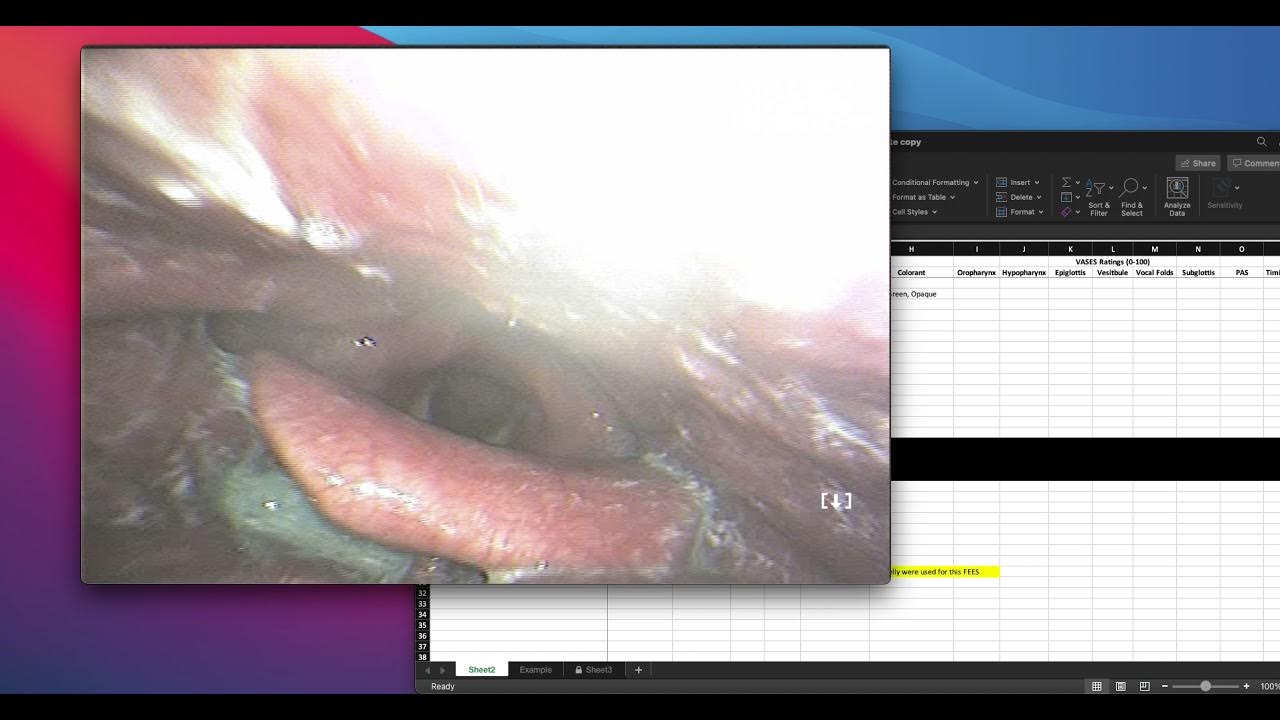This screenshot has width=1280, height=720.
Task: Click the Clear eraser icon
Action: (x=1066, y=212)
